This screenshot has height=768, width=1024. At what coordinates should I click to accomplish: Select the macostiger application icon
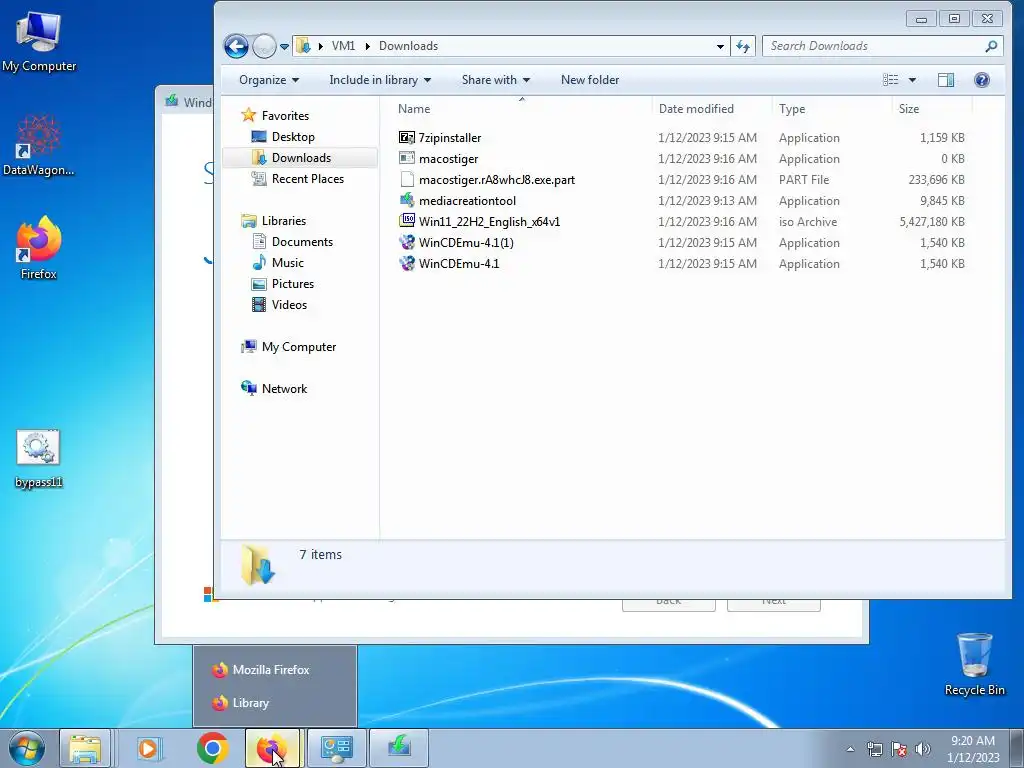[x=407, y=159]
